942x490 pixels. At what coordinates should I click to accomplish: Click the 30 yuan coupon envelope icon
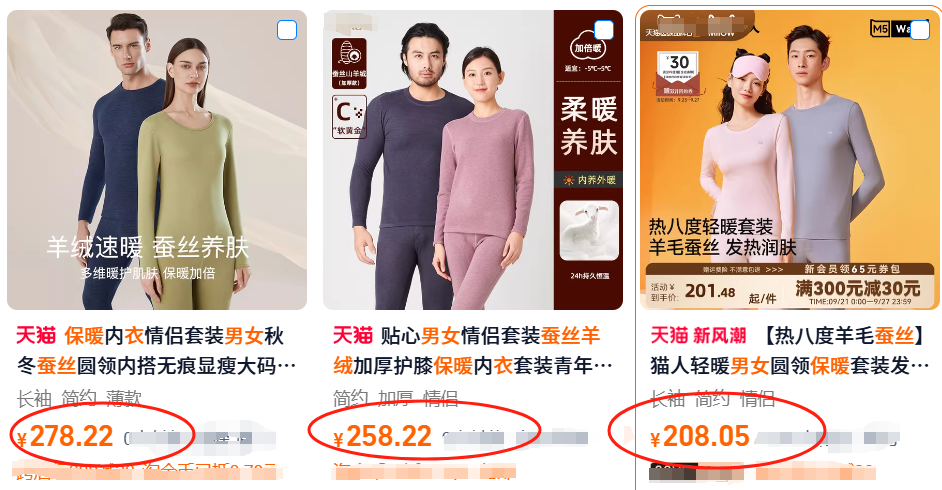pos(679,74)
